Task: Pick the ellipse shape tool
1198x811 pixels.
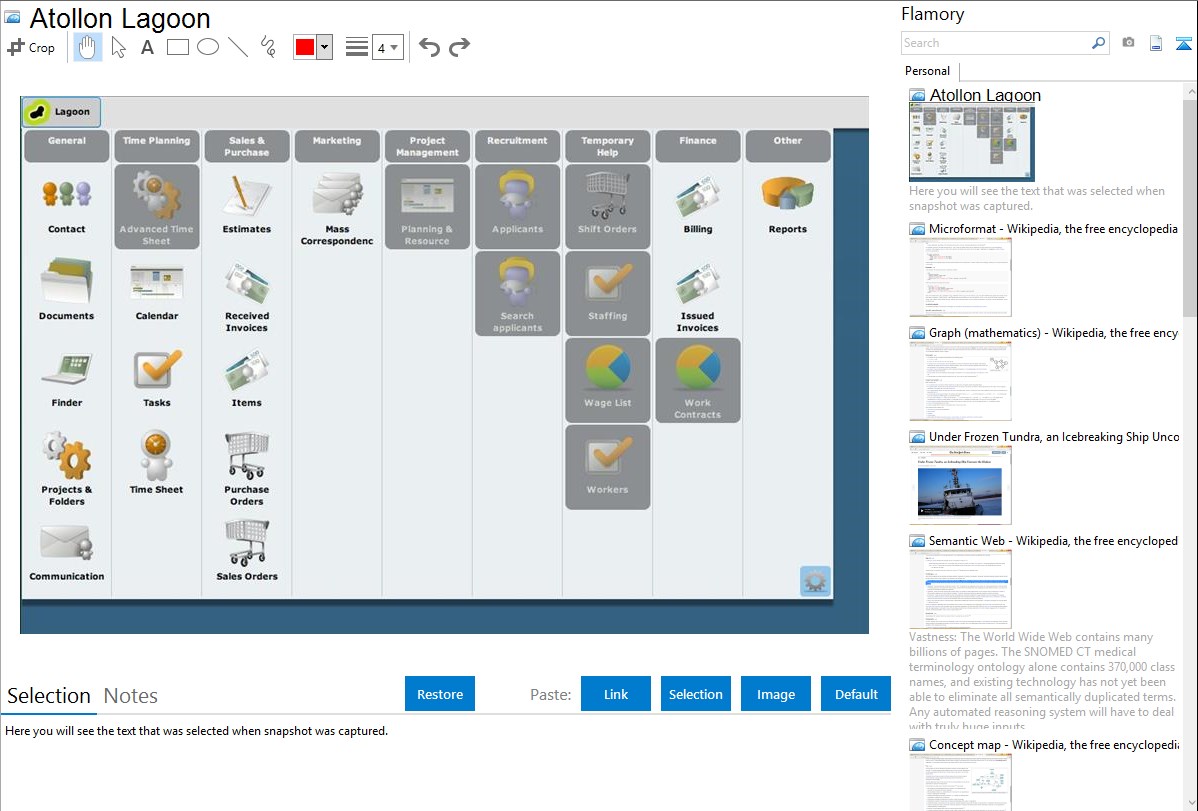Action: click(x=208, y=47)
